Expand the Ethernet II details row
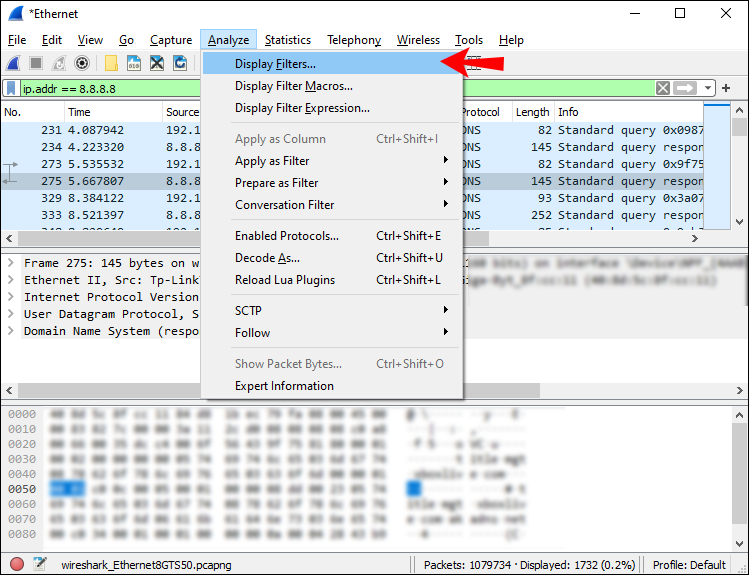Viewport: 749px width, 575px height. (x=11, y=280)
